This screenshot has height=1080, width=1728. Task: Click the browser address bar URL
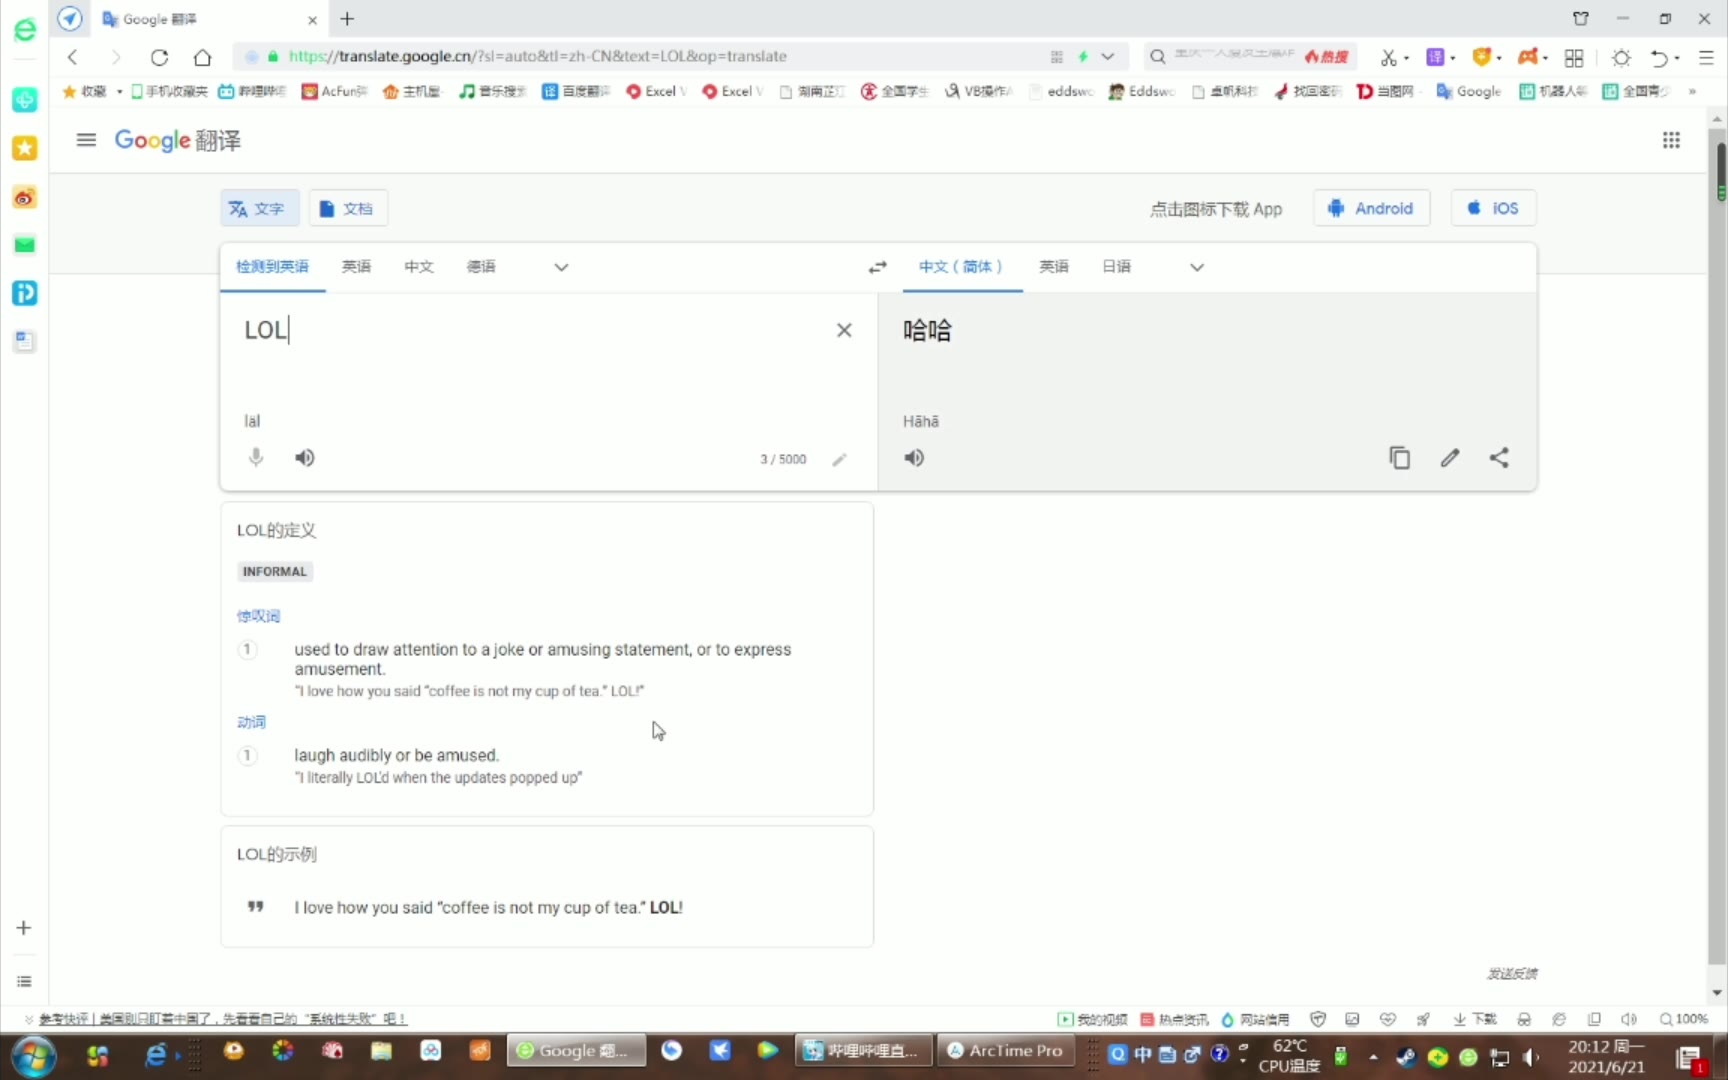point(537,57)
